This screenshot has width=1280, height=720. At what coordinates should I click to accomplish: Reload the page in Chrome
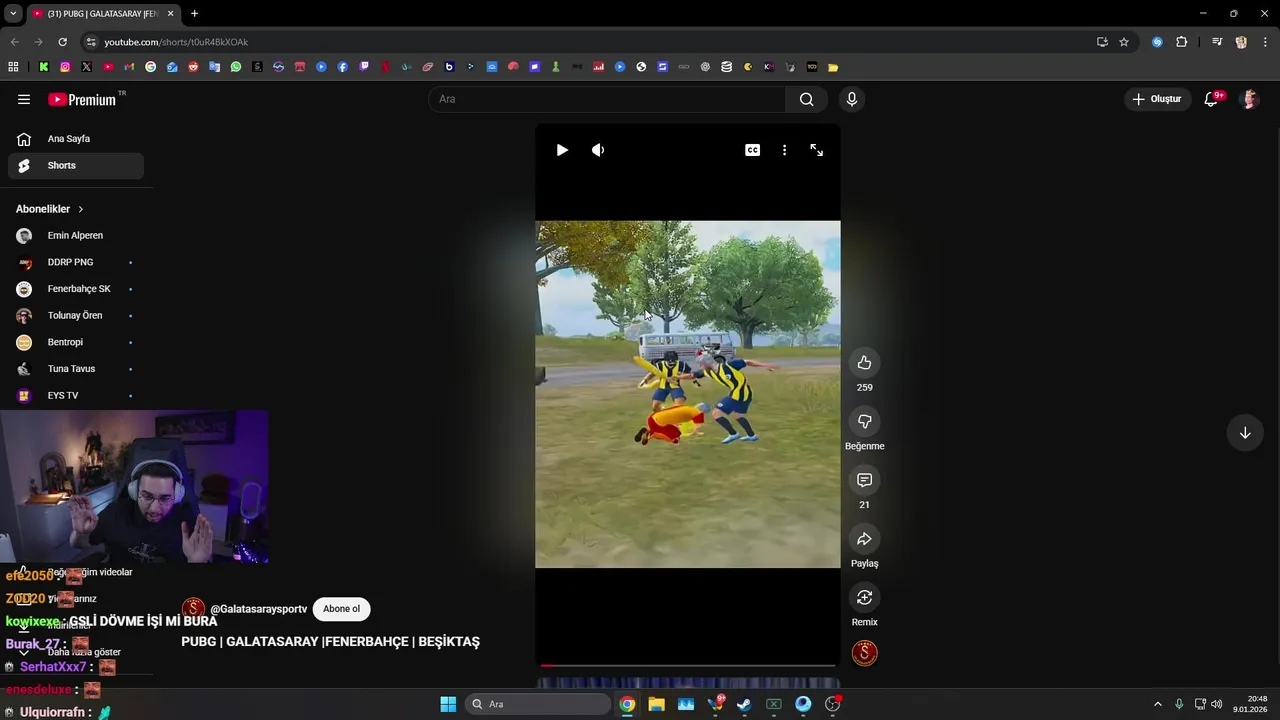[x=62, y=42]
